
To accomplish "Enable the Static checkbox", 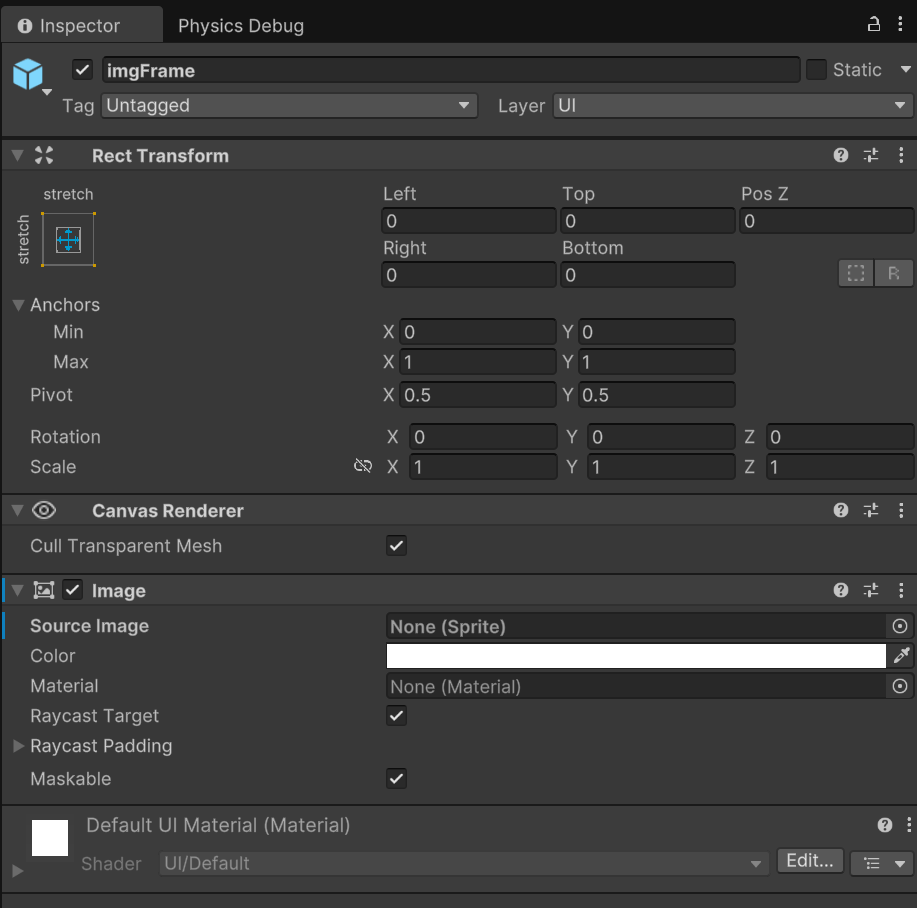I will (816, 70).
